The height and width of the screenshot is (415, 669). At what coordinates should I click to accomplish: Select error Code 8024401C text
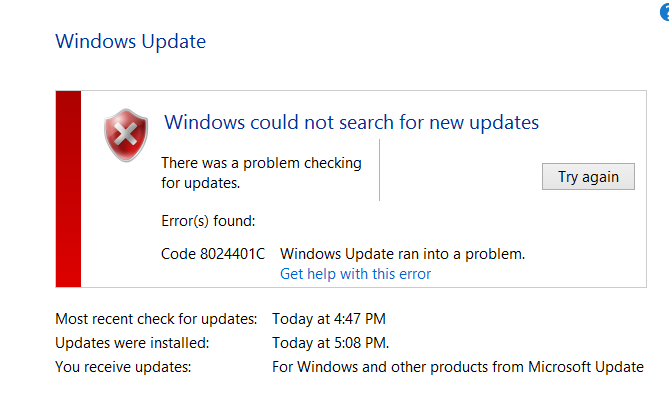[213, 254]
